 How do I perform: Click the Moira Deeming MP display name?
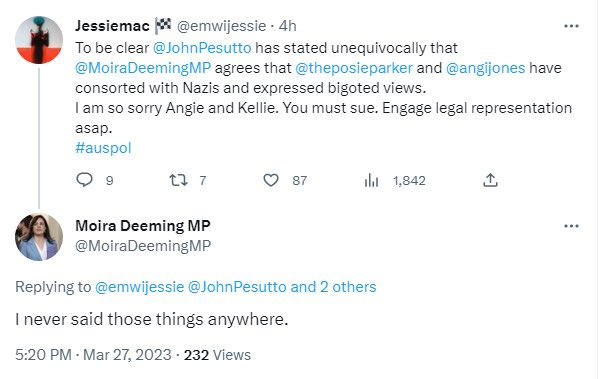click(142, 226)
